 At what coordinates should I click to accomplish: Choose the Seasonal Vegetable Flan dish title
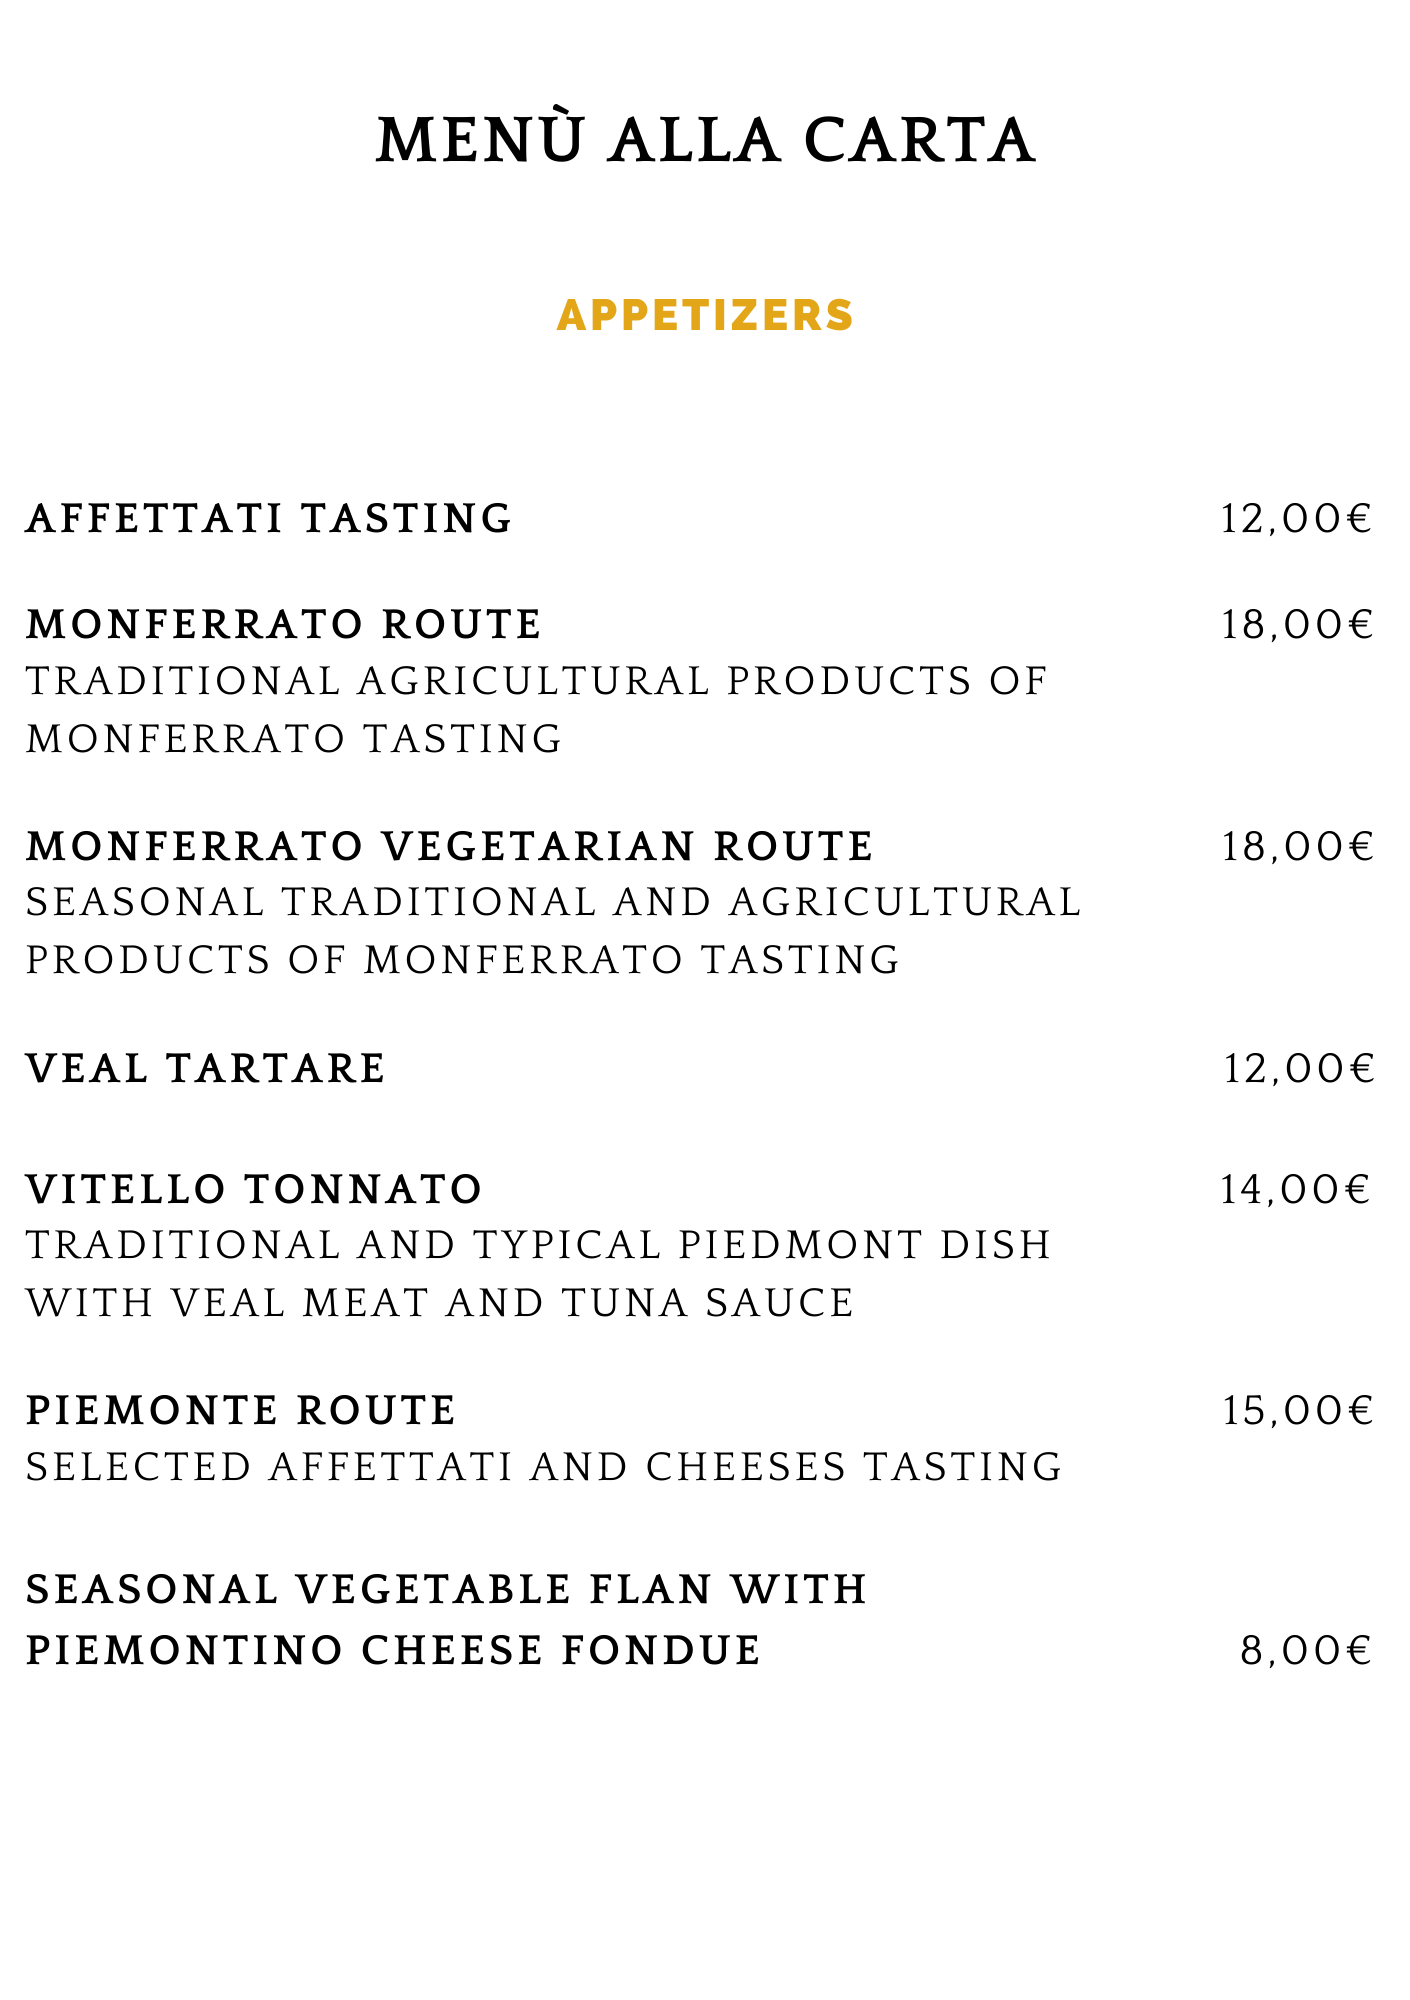coord(446,1620)
